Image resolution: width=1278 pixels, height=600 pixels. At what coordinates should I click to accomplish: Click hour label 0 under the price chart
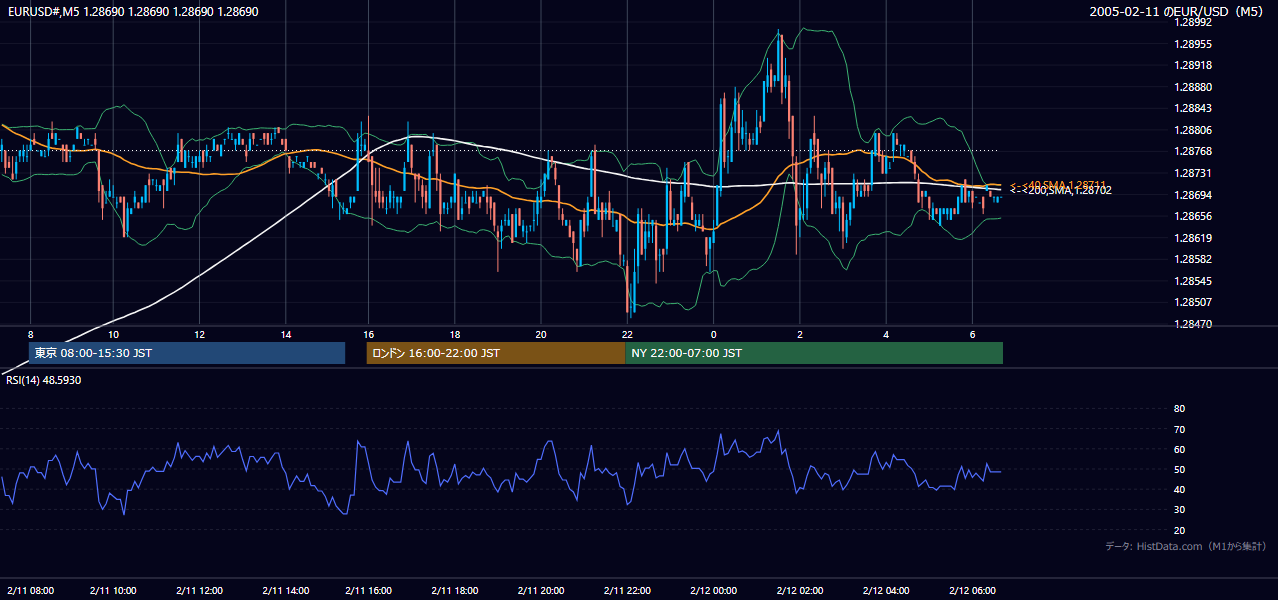coord(714,335)
